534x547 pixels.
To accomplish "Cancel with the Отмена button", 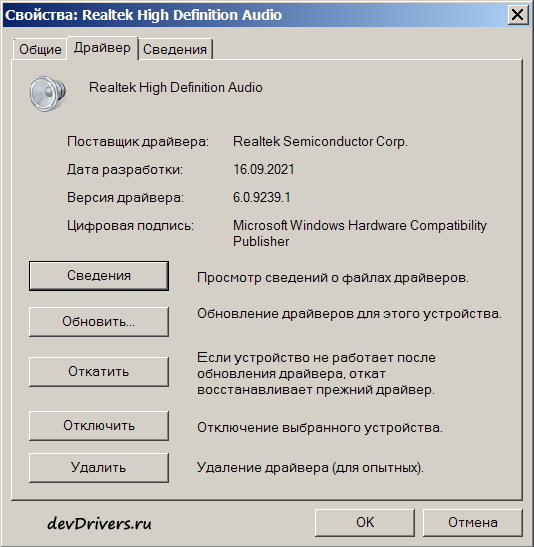I will point(473,523).
